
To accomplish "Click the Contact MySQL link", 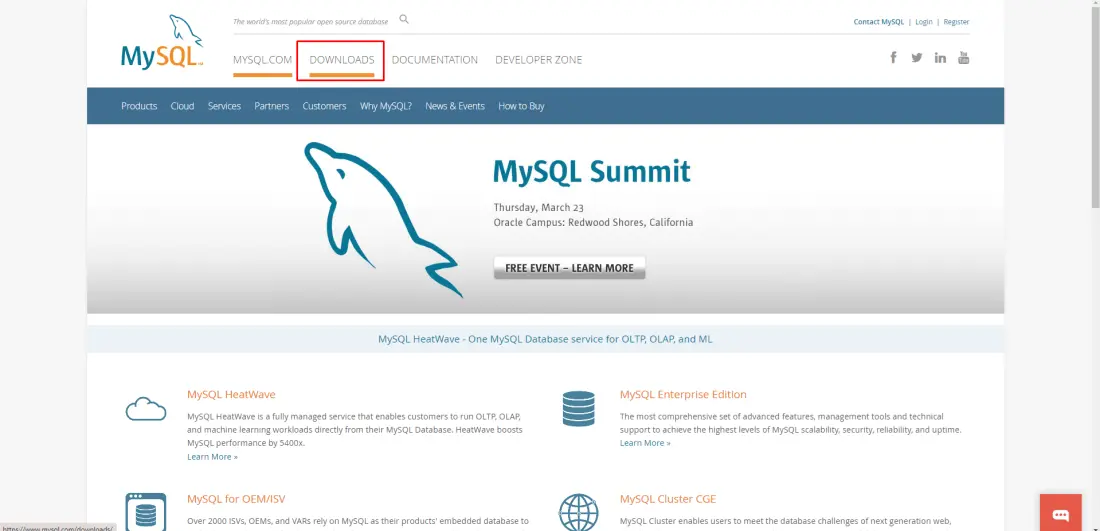I will 878,22.
